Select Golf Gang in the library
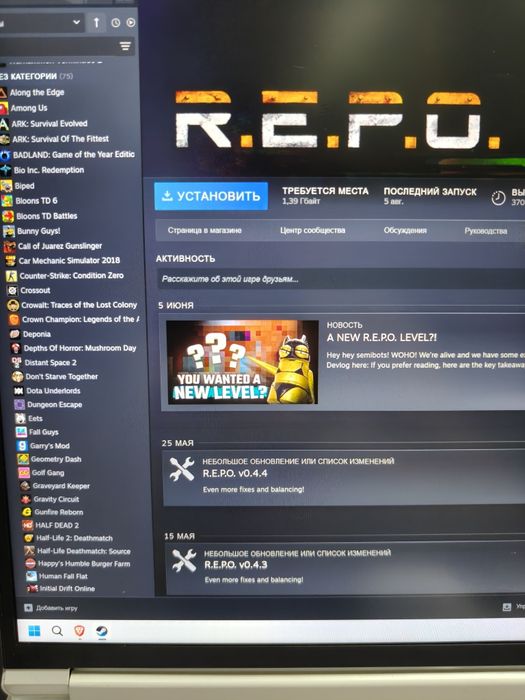The height and width of the screenshot is (700, 525). tap(47, 473)
